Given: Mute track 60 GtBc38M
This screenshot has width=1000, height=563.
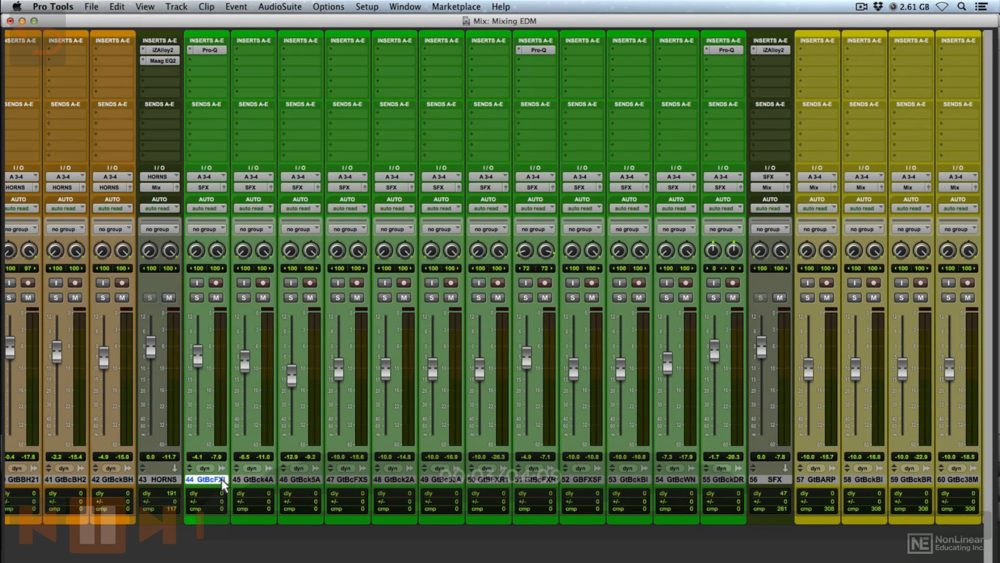Looking at the screenshot, I should coord(967,297).
